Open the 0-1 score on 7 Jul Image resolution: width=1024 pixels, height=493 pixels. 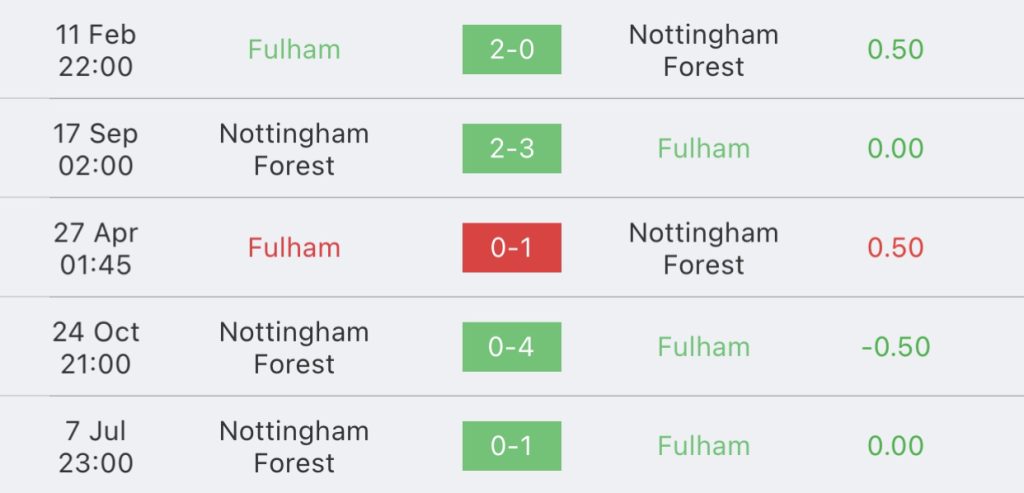tap(511, 446)
